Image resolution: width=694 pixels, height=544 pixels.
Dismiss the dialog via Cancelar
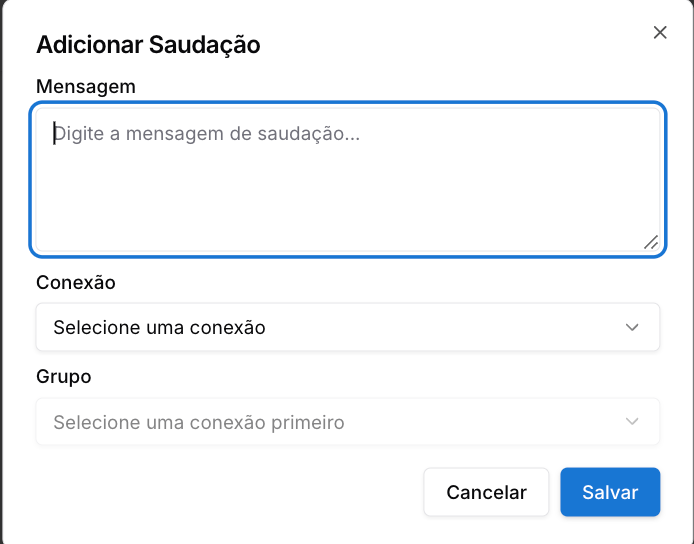point(486,492)
